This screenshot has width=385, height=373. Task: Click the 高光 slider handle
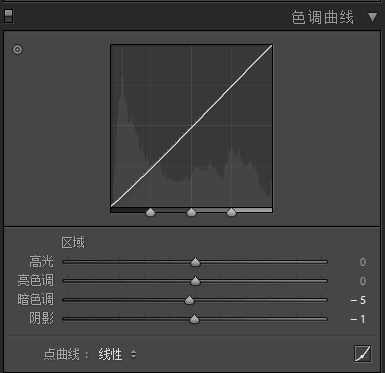[x=195, y=262]
